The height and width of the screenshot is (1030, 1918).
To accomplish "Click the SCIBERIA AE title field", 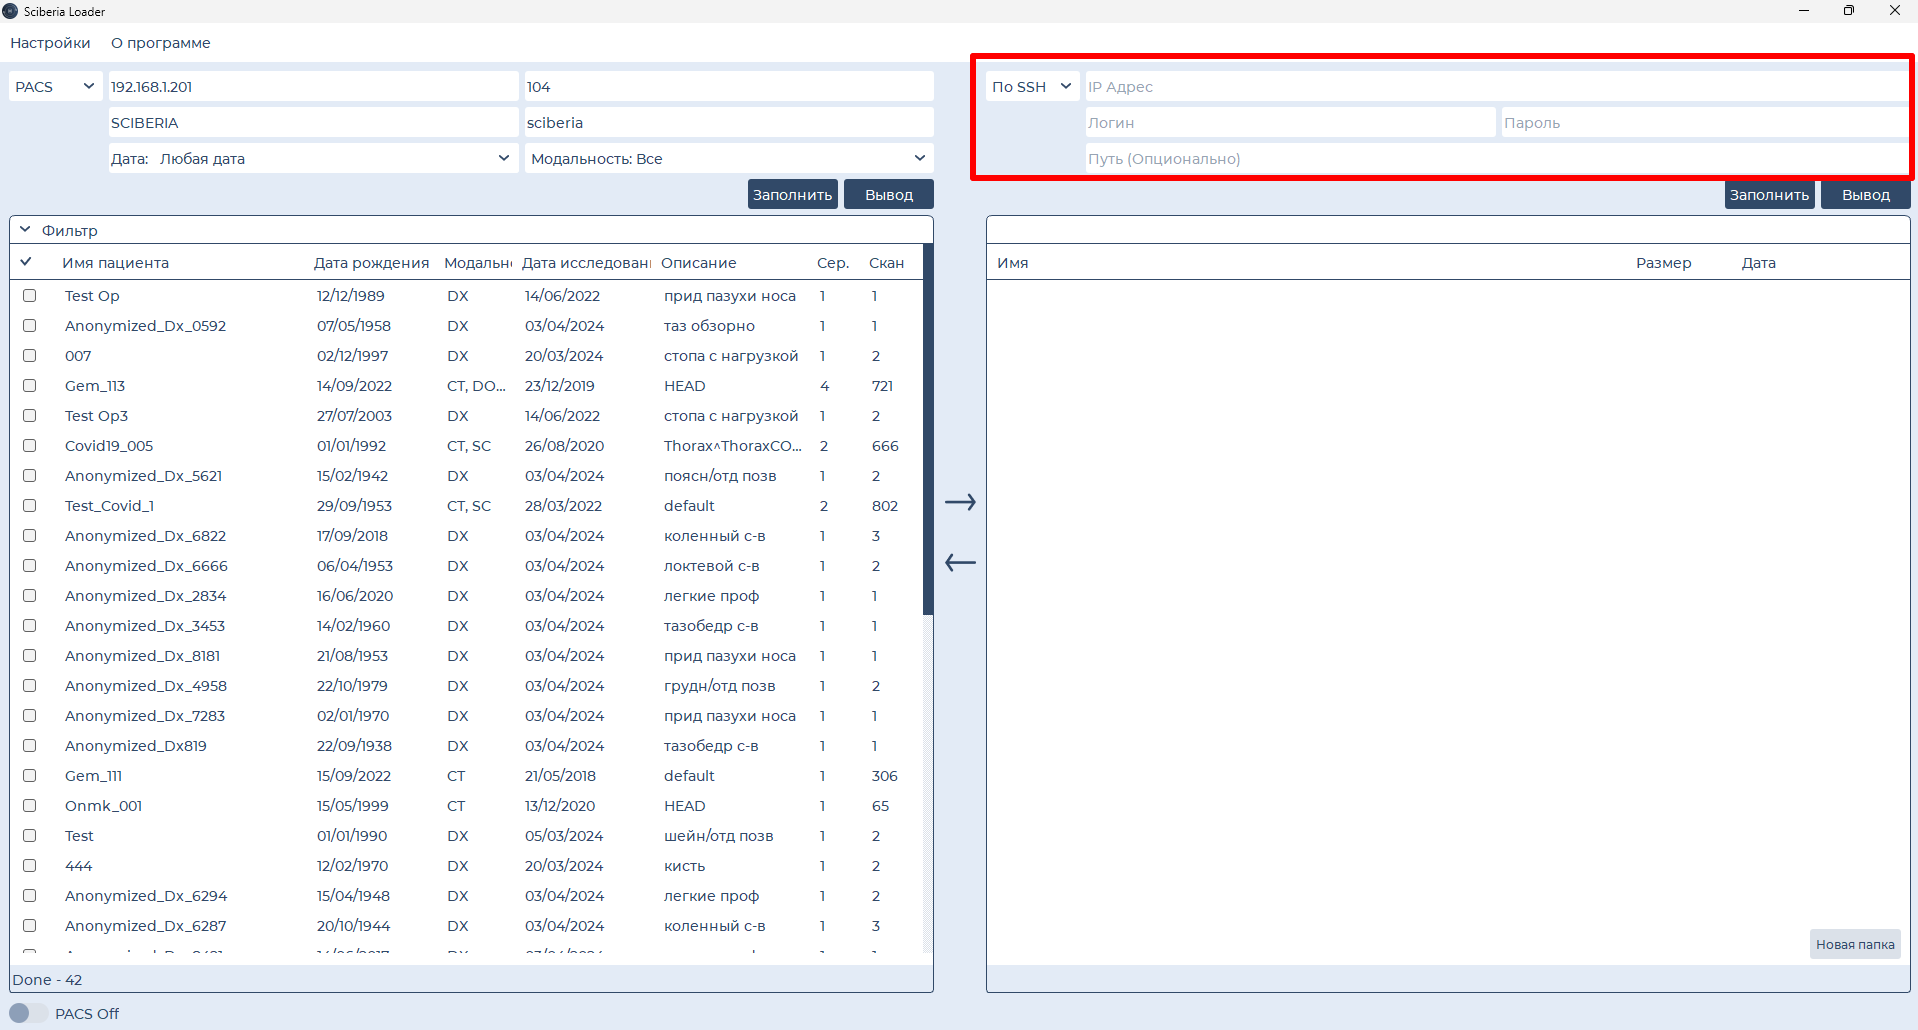I will (x=313, y=123).
